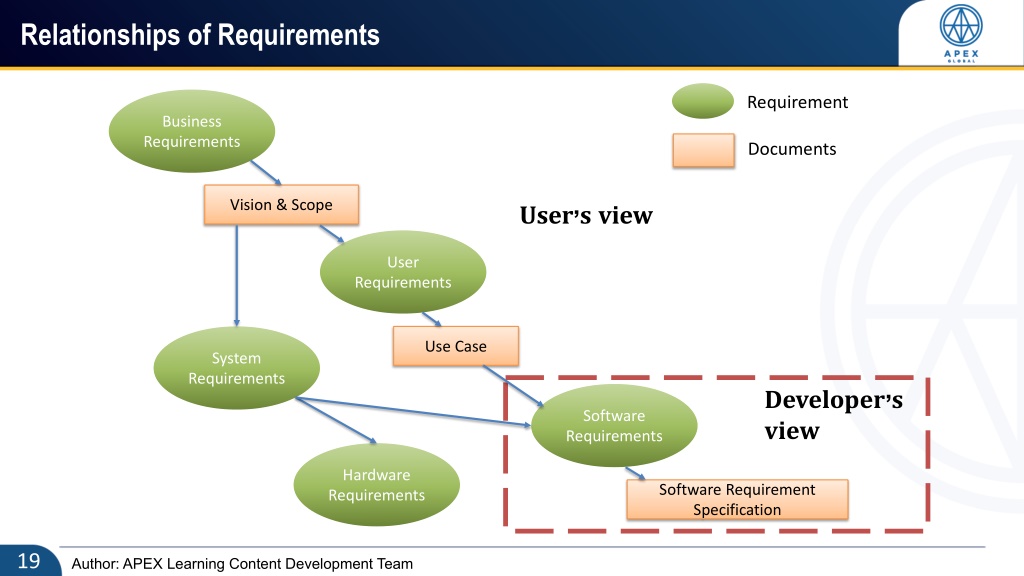Select the System Requirements ellipse
The width and height of the screenshot is (1024, 576).
click(x=236, y=368)
